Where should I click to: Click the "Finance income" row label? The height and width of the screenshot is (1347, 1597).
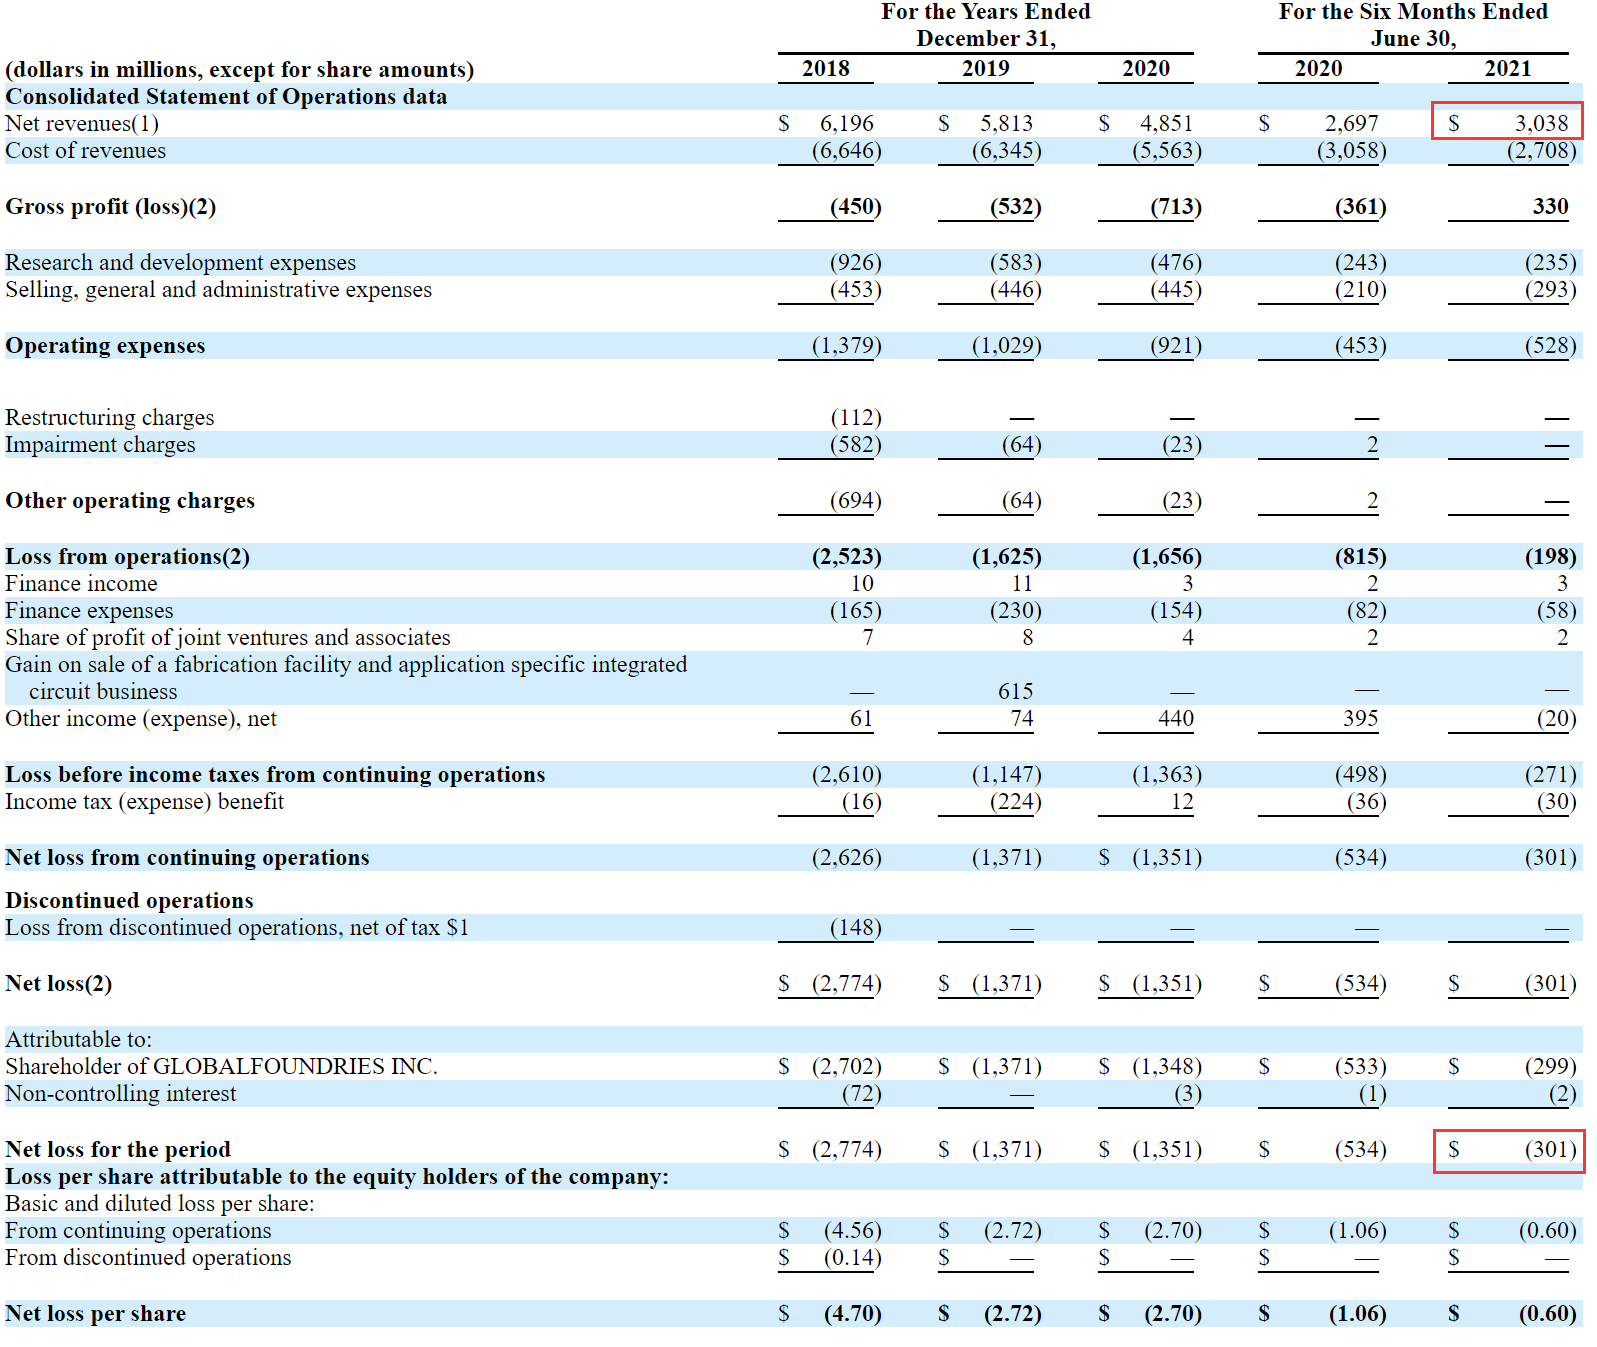pyautogui.click(x=81, y=583)
